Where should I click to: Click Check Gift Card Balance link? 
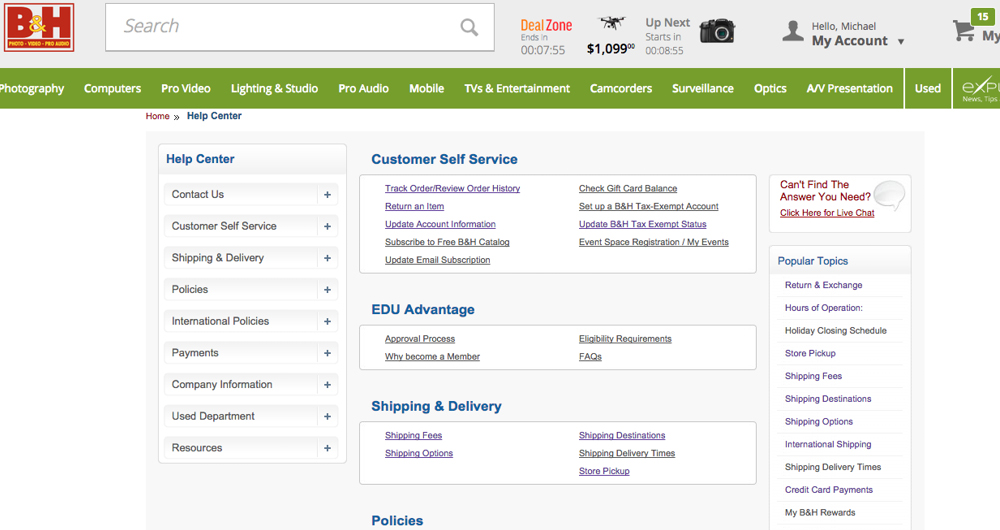tap(628, 188)
